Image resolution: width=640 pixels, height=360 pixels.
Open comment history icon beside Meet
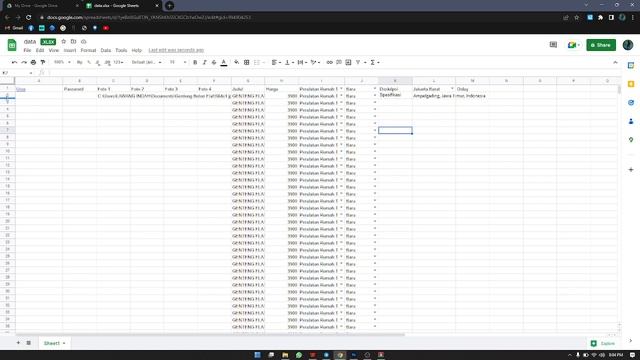click(553, 44)
